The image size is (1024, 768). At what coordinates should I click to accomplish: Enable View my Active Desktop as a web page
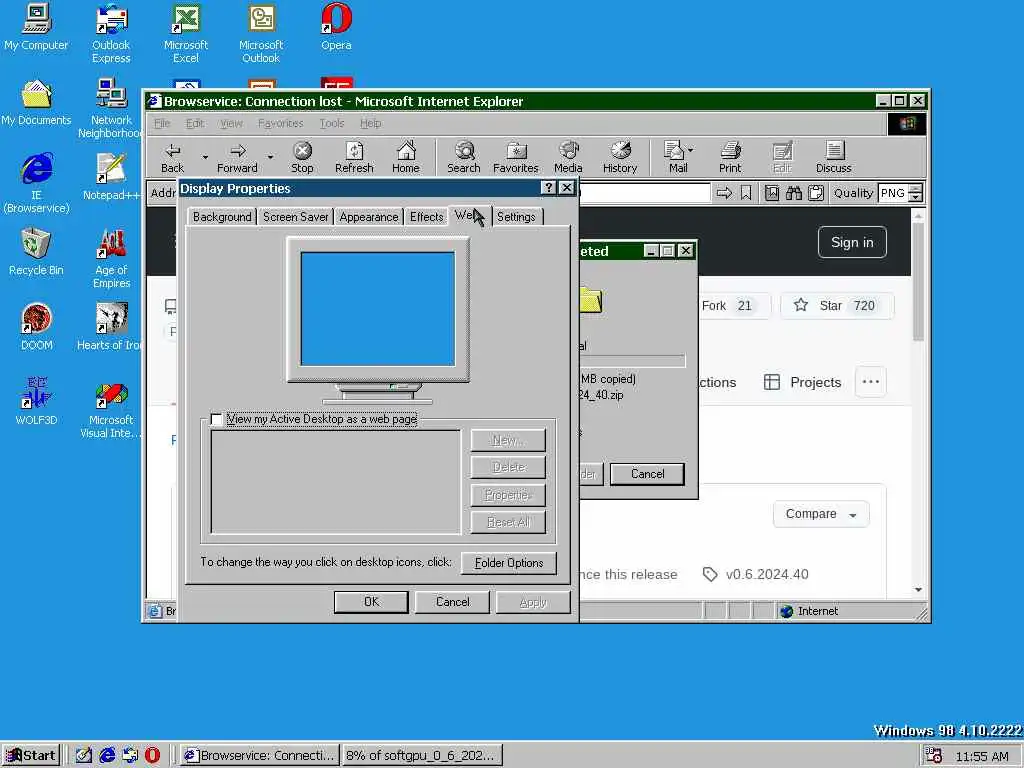click(x=216, y=419)
